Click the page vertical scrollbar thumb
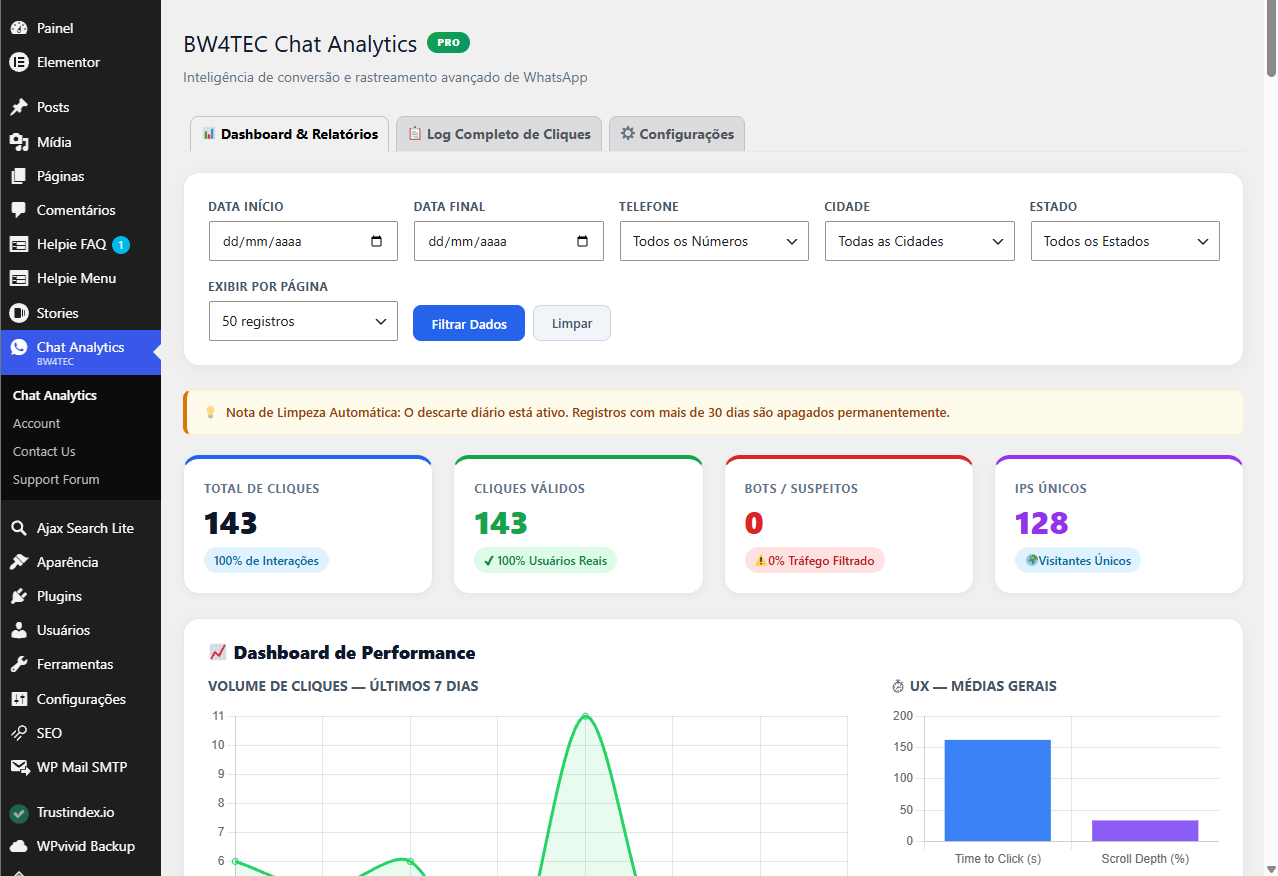 1271,40
